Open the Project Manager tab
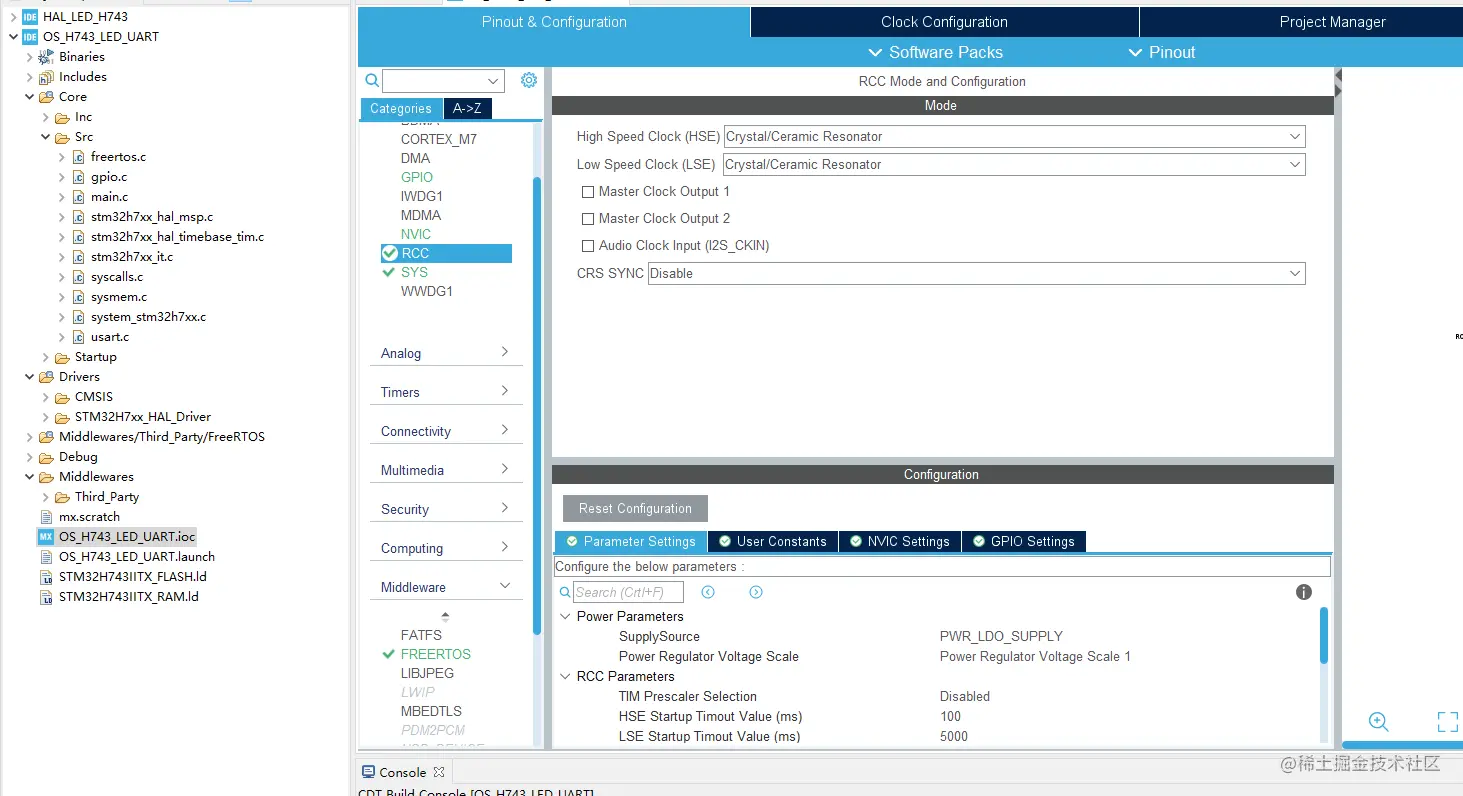Viewport: 1463px width, 796px height. point(1332,22)
